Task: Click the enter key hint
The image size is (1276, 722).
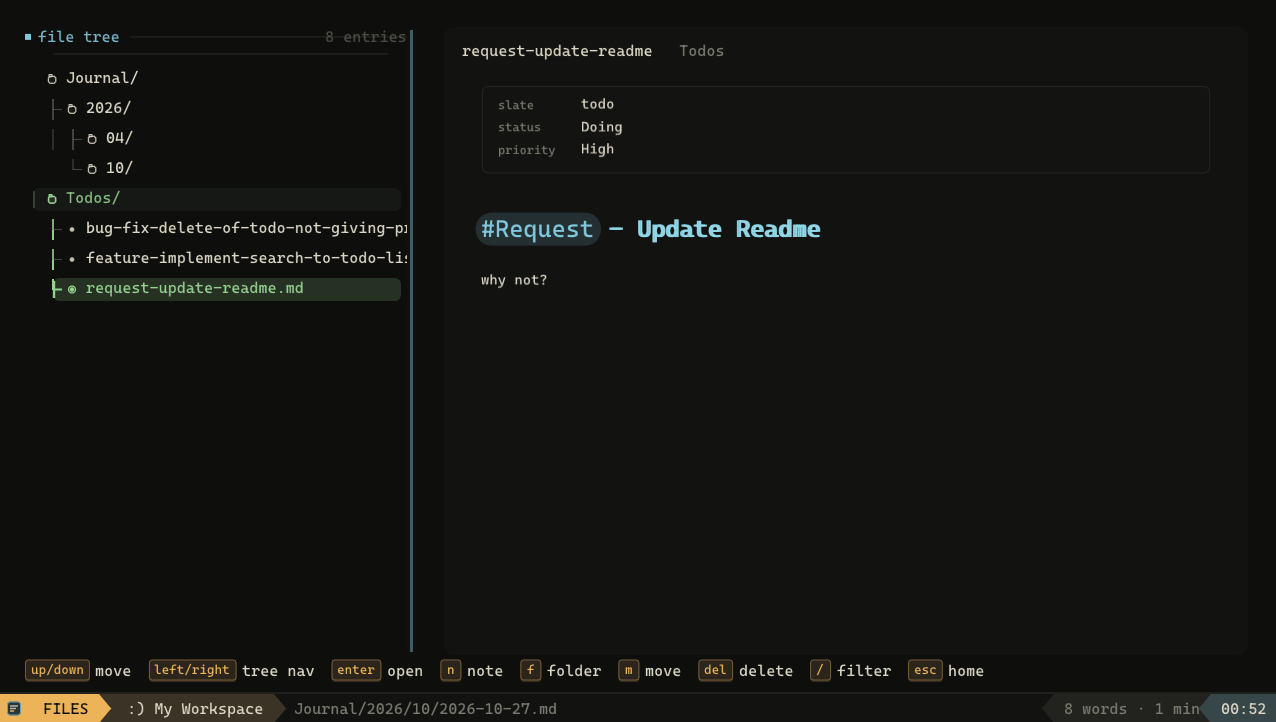Action: (x=356, y=670)
